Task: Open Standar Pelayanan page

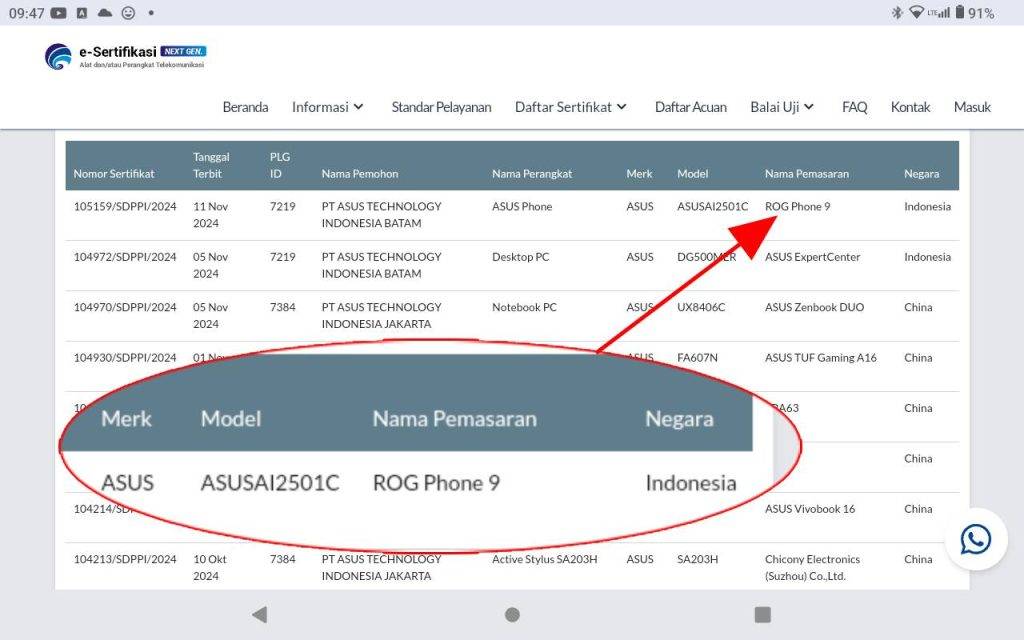Action: click(x=441, y=107)
